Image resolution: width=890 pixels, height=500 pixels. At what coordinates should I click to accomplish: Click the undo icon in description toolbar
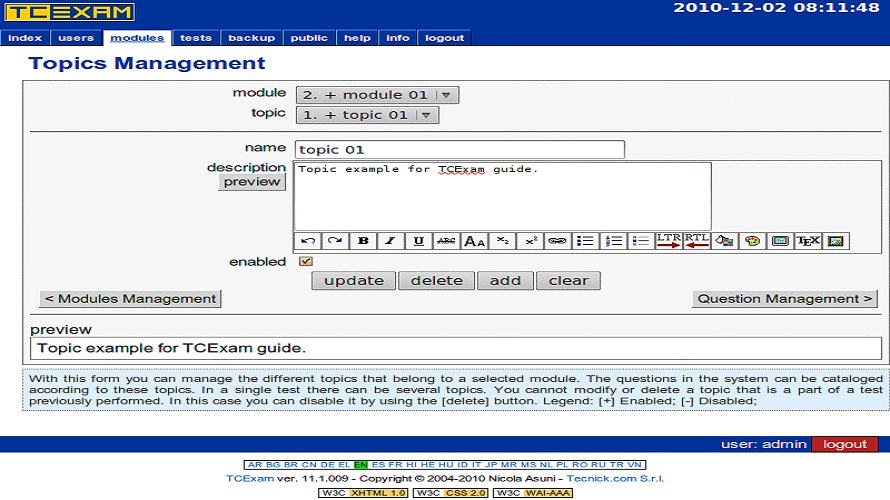tap(308, 241)
